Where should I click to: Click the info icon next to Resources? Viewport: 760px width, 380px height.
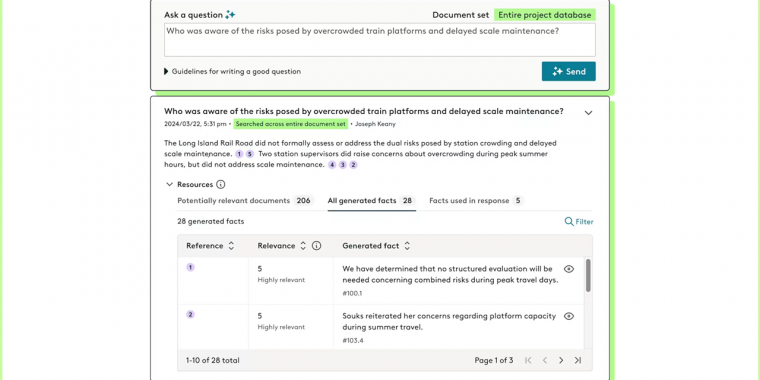221,184
